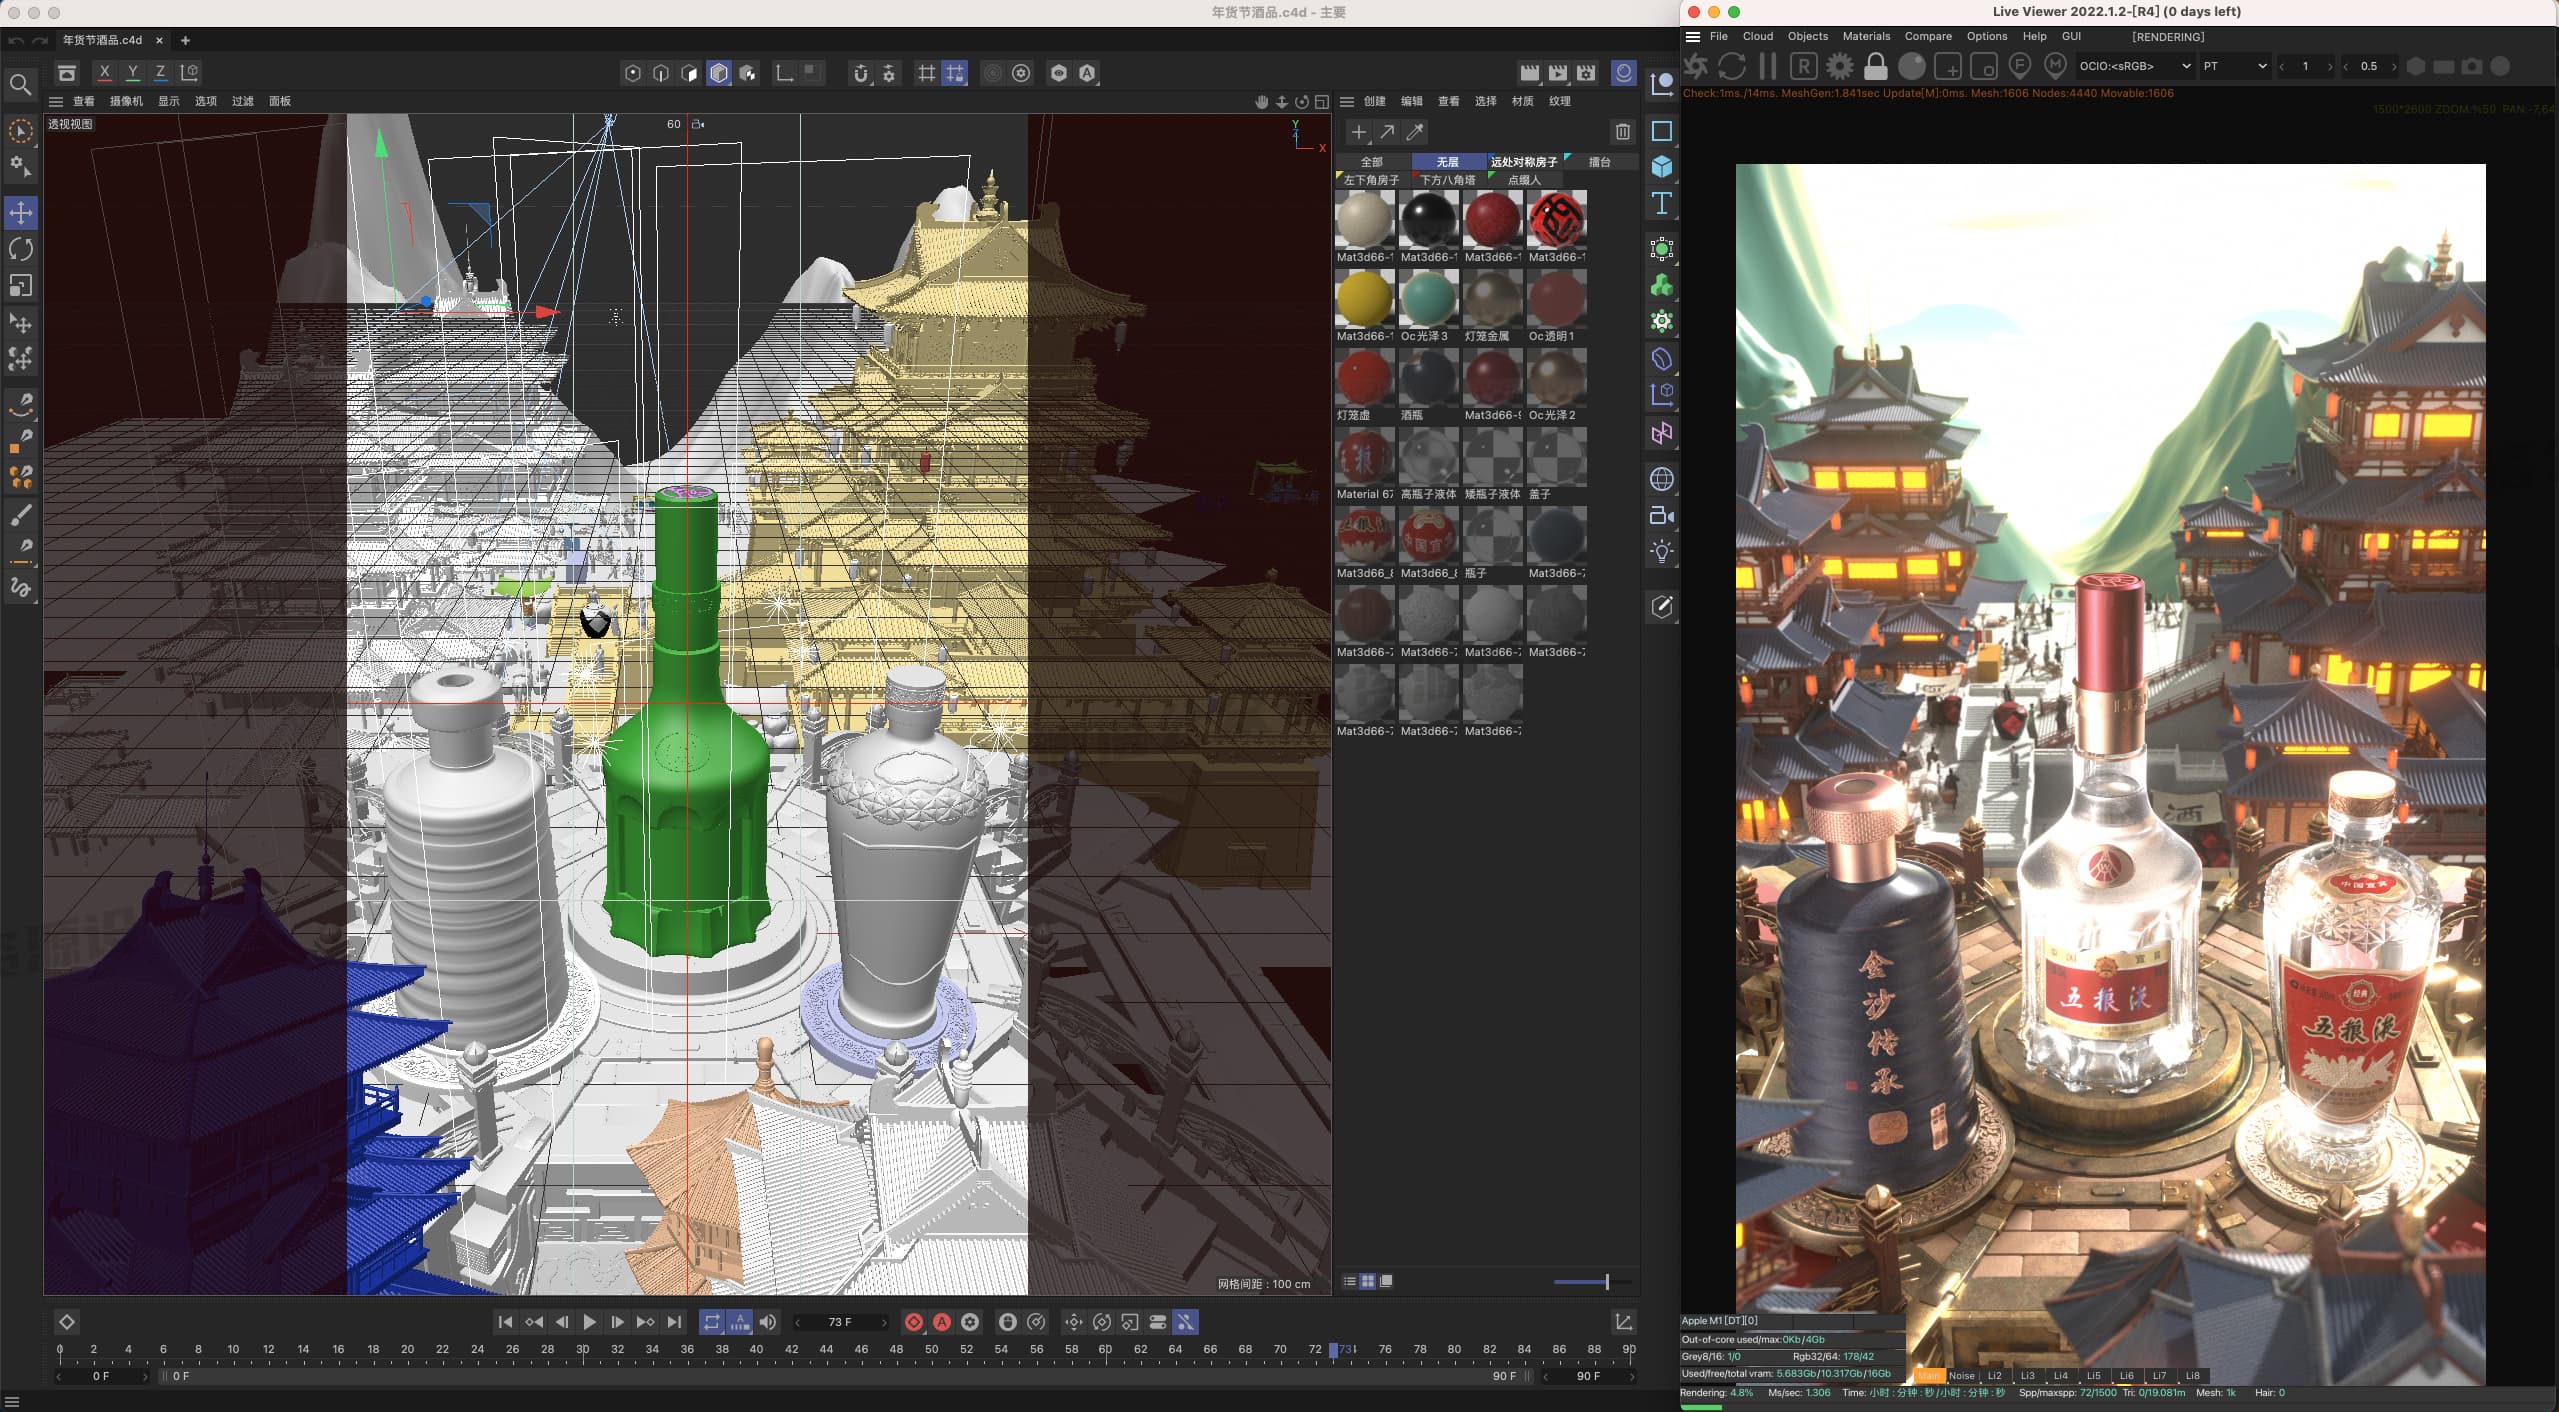This screenshot has height=1412, width=2559.
Task: Click the material eyedropper icon
Action: (x=1415, y=132)
